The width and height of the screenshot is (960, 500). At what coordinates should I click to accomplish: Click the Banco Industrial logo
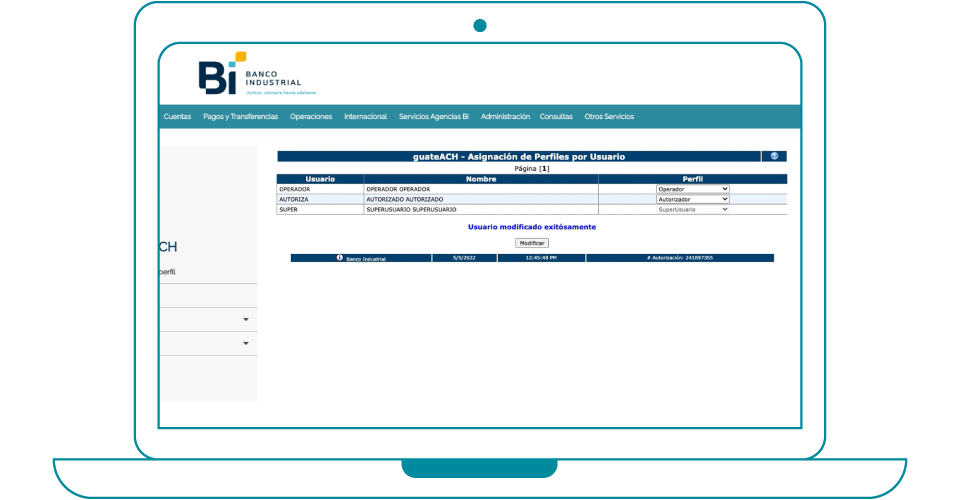(x=249, y=74)
